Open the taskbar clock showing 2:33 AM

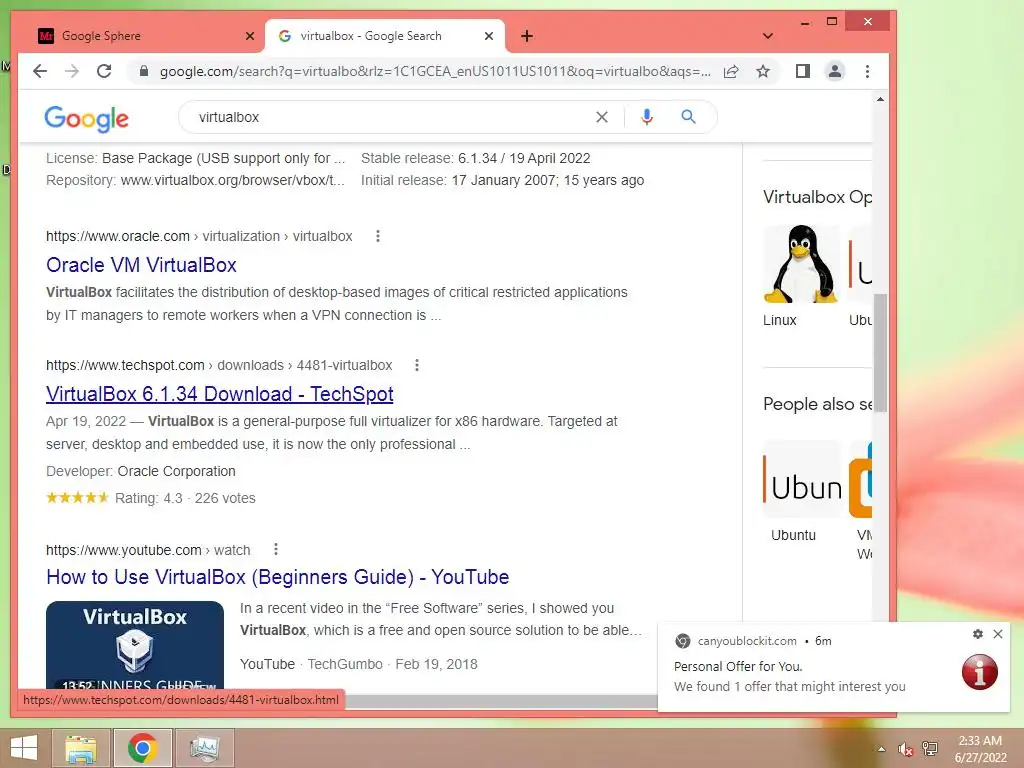980,749
